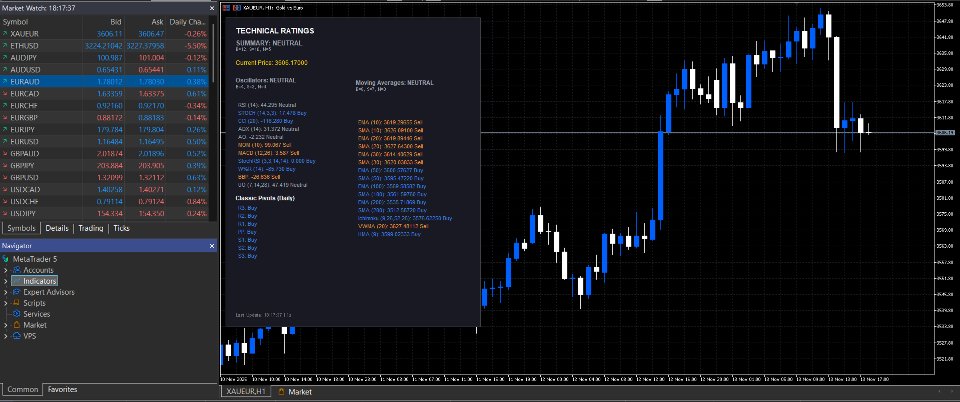Select the EURCHF symbol row
Screen dimensions: 960x402
coord(105,106)
